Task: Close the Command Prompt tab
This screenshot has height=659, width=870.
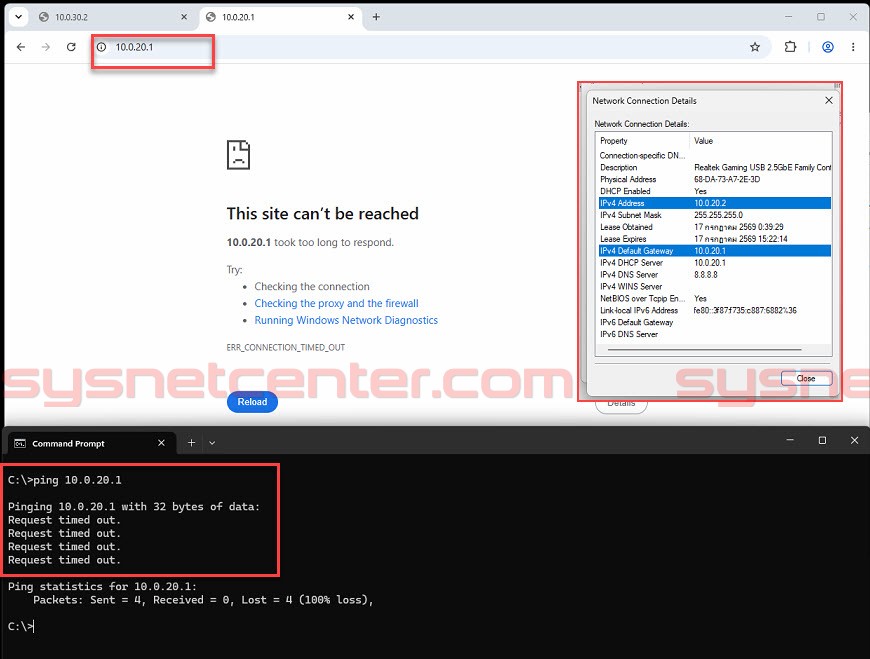Action: [x=161, y=443]
